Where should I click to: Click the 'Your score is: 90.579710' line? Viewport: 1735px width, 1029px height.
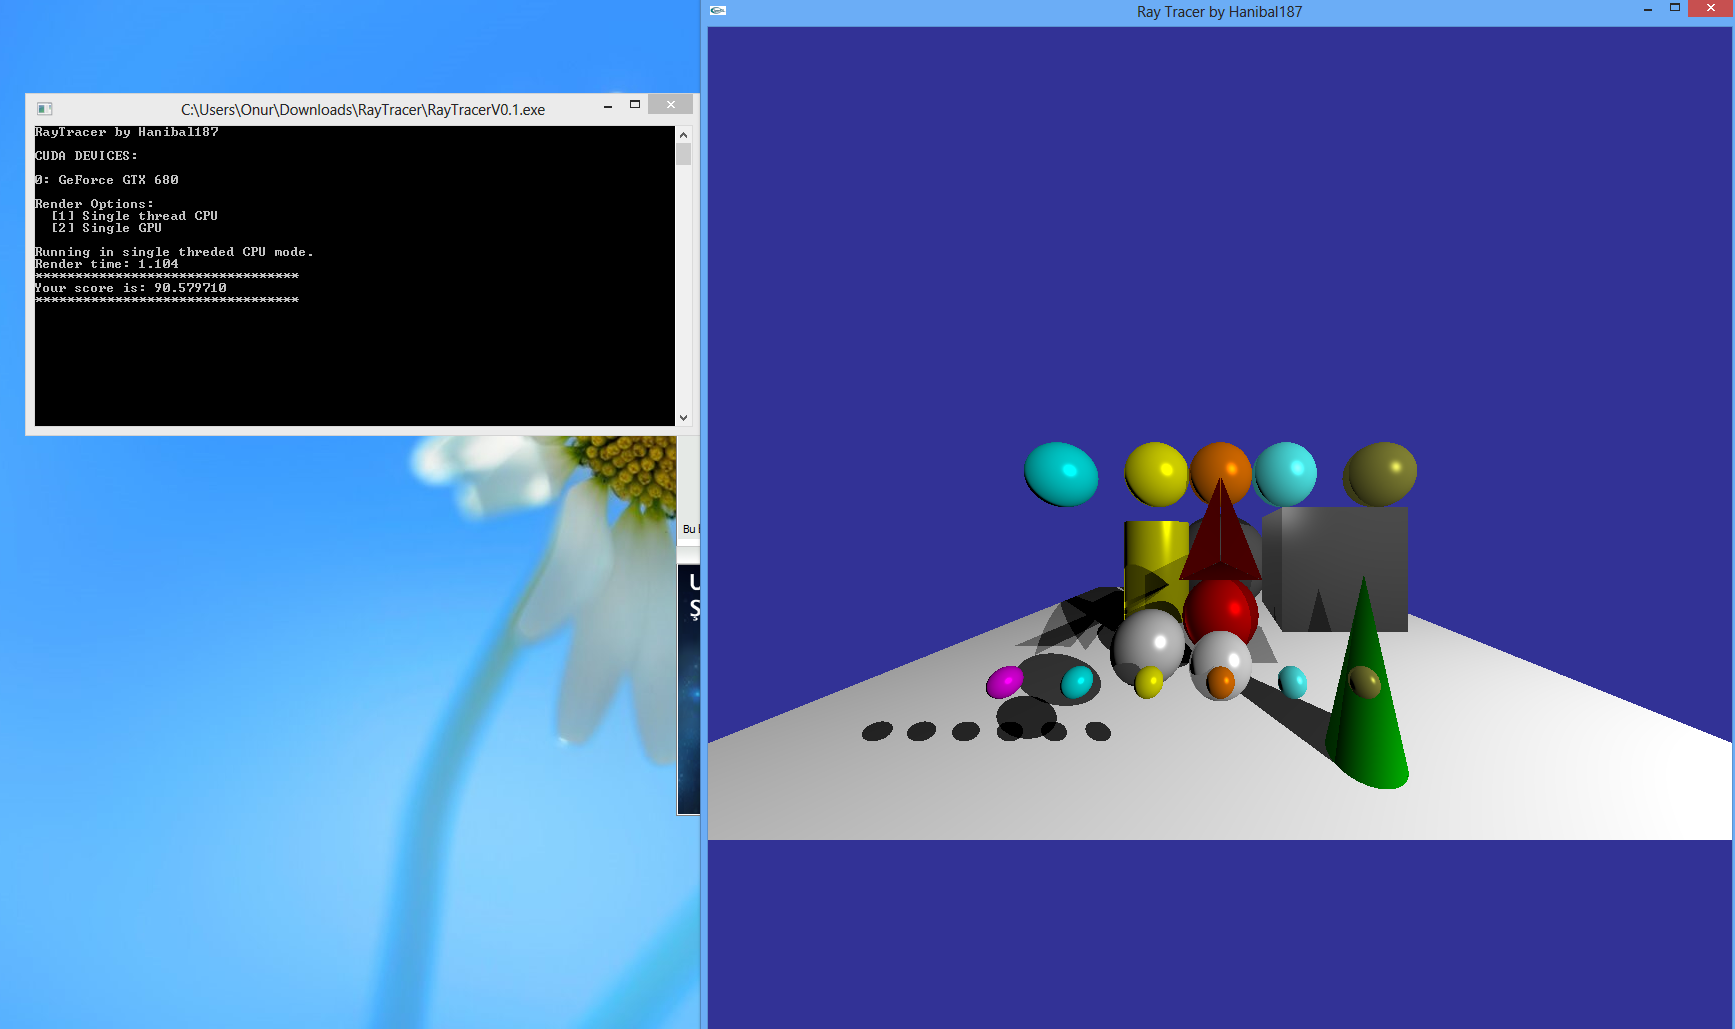coord(131,288)
